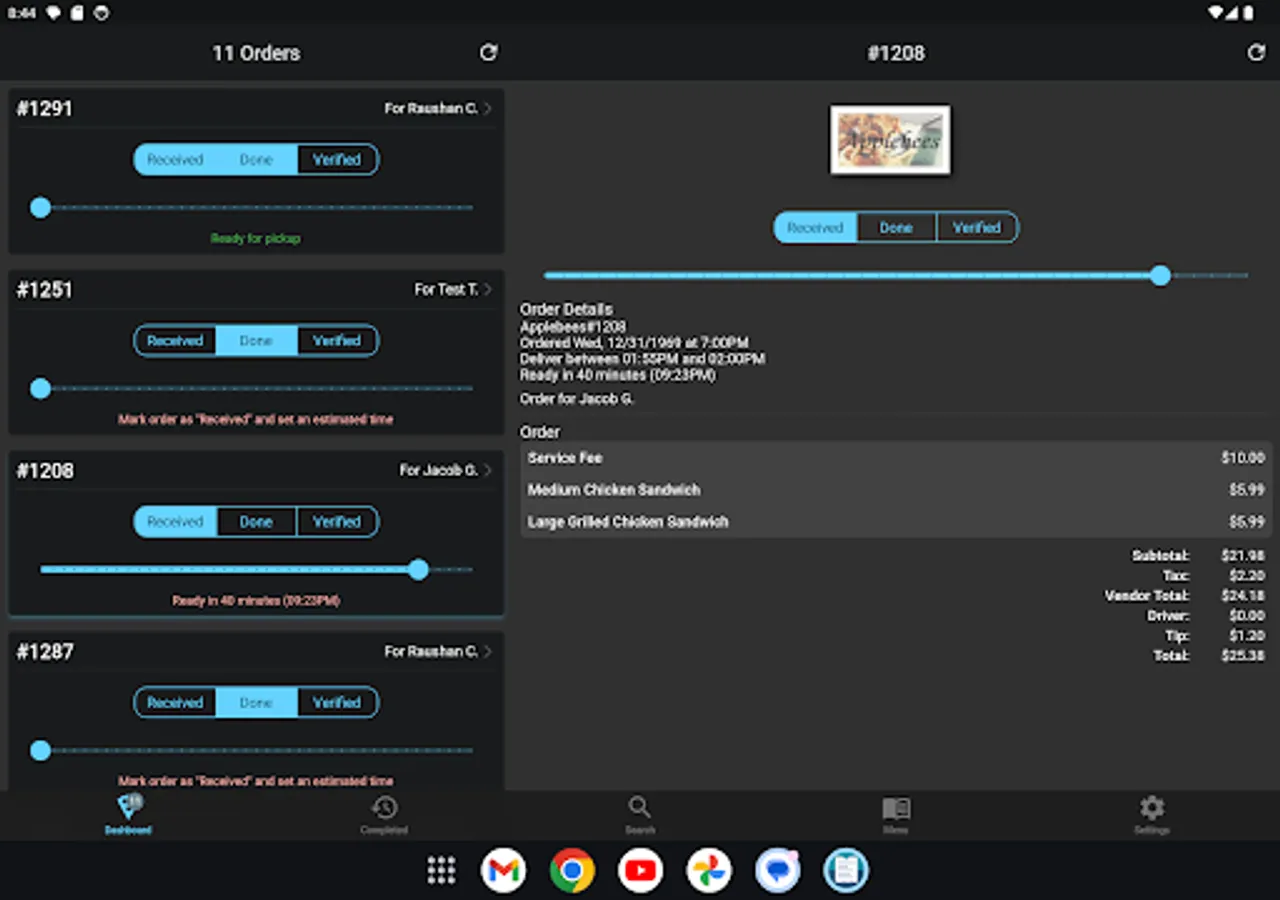Toggle Received status on order #1251
1280x900 pixels.
pyautogui.click(x=175, y=340)
